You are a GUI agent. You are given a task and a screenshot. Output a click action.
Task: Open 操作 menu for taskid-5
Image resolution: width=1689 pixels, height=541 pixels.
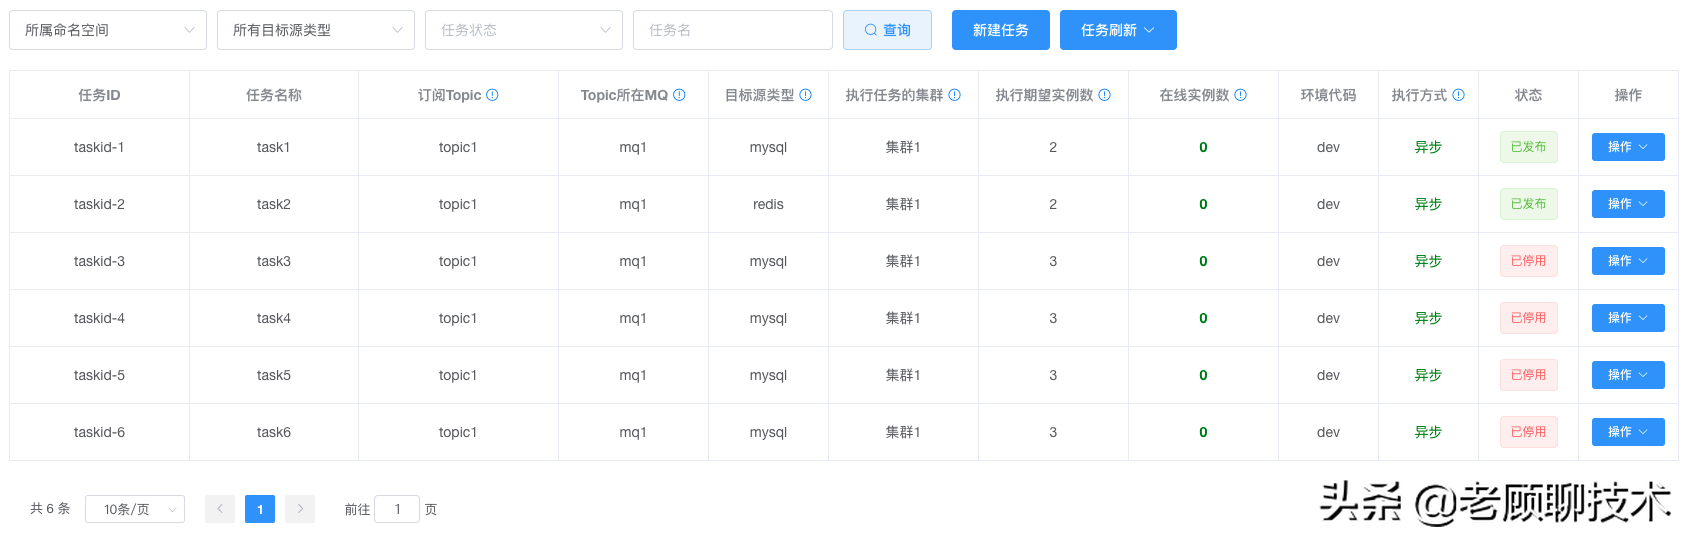1628,375
